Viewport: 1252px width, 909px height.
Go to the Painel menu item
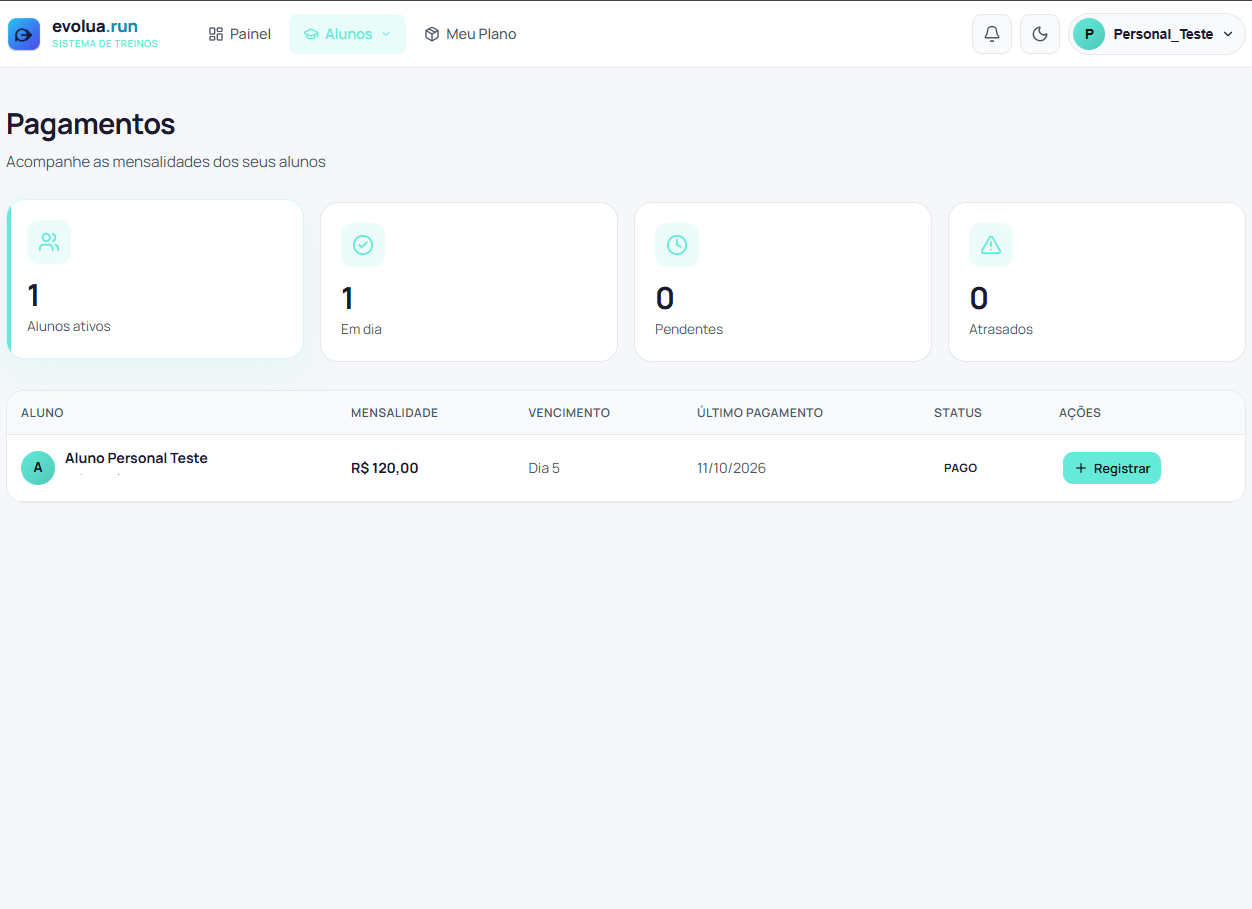click(x=240, y=34)
